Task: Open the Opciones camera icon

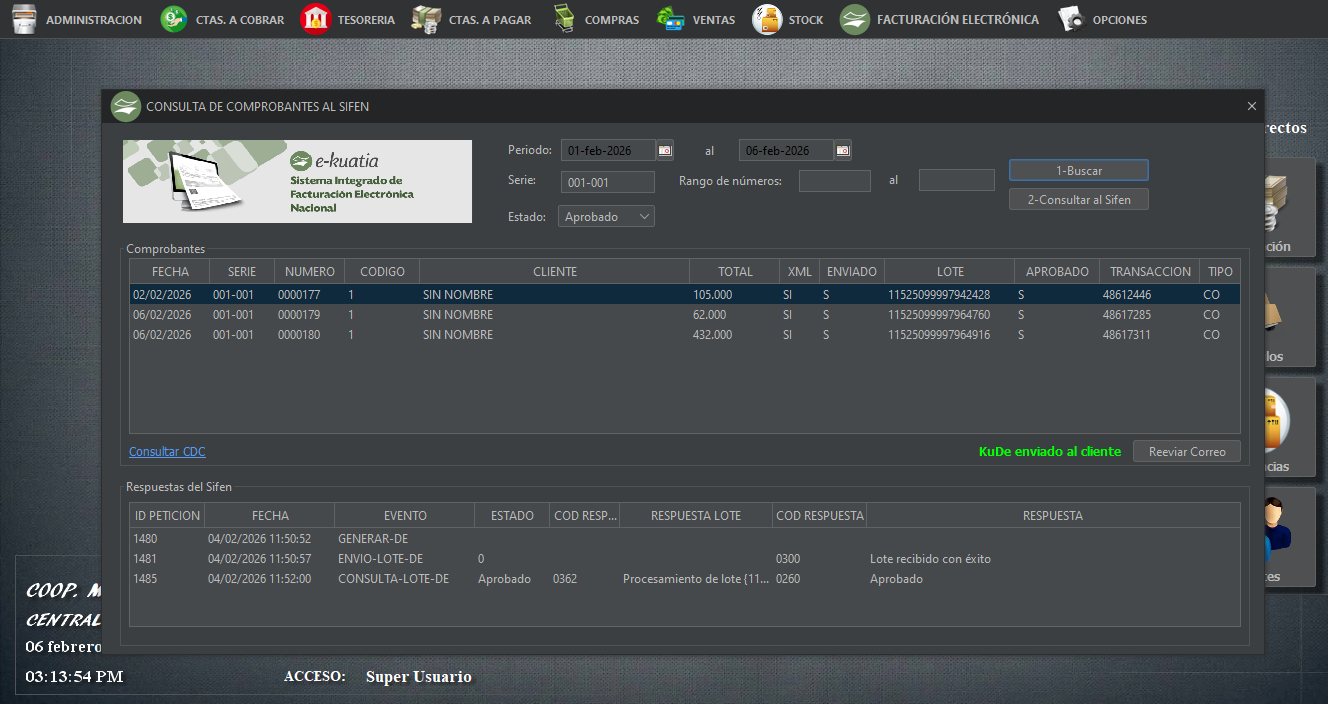Action: (x=1071, y=19)
